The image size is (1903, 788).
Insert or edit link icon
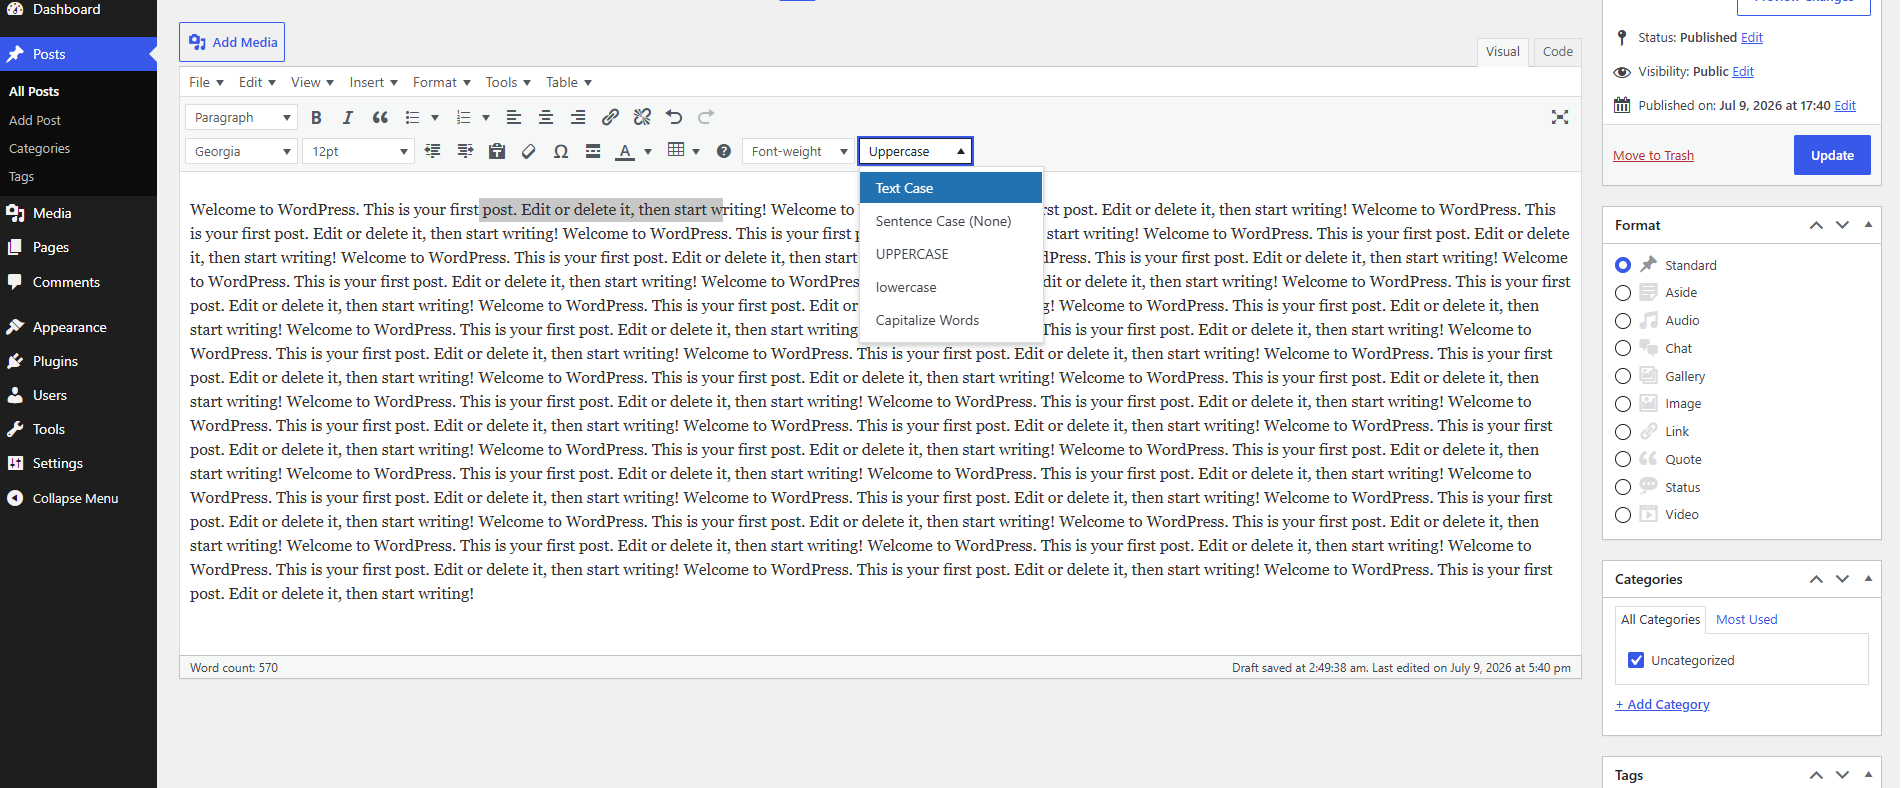coord(610,117)
